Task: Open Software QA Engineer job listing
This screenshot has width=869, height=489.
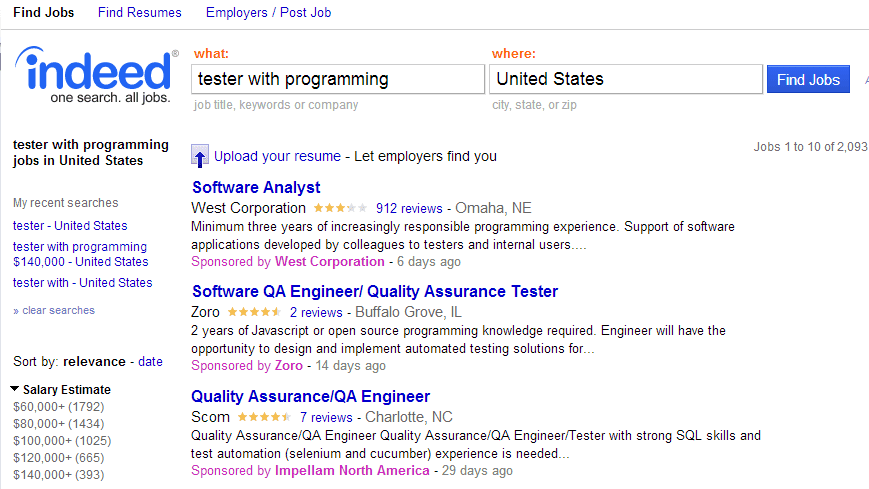Action: point(374,291)
